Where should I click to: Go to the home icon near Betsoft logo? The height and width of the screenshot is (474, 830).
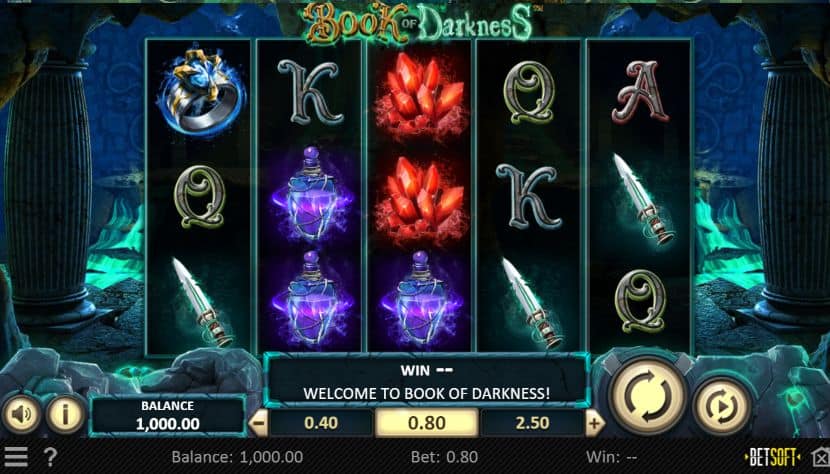(821, 457)
